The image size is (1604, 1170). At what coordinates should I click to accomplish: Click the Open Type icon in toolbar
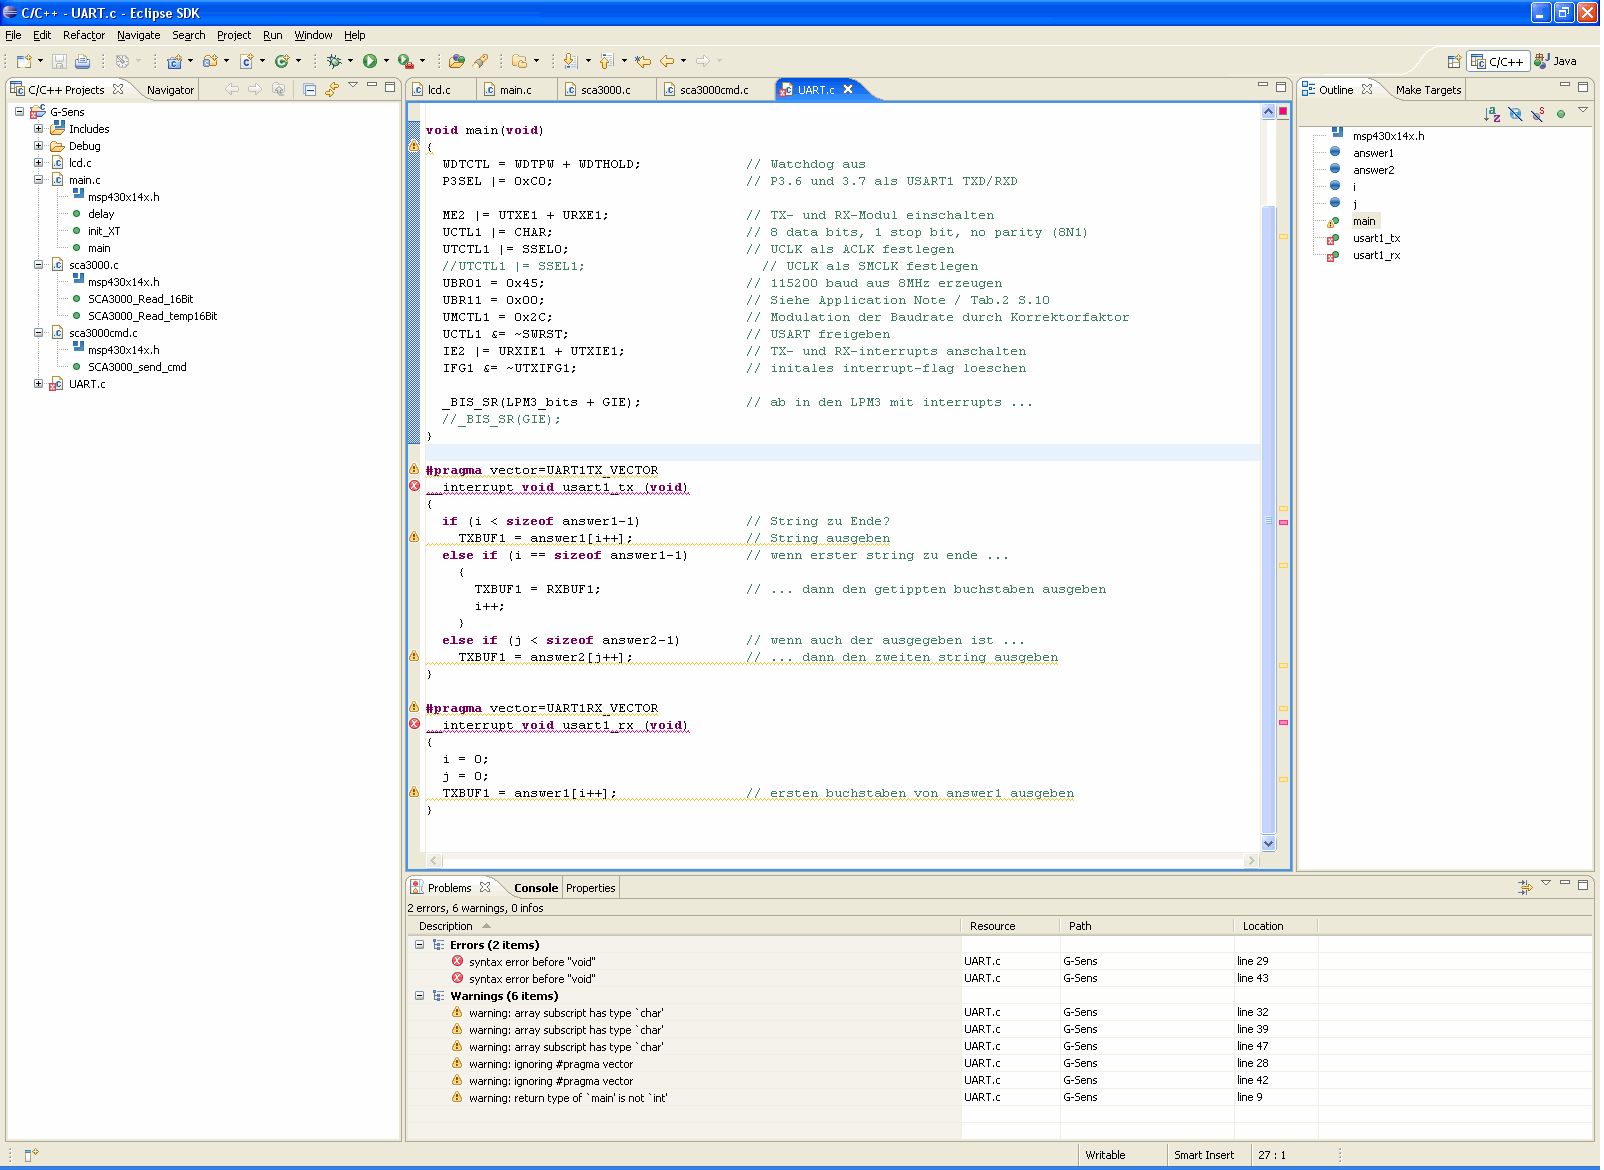(456, 61)
